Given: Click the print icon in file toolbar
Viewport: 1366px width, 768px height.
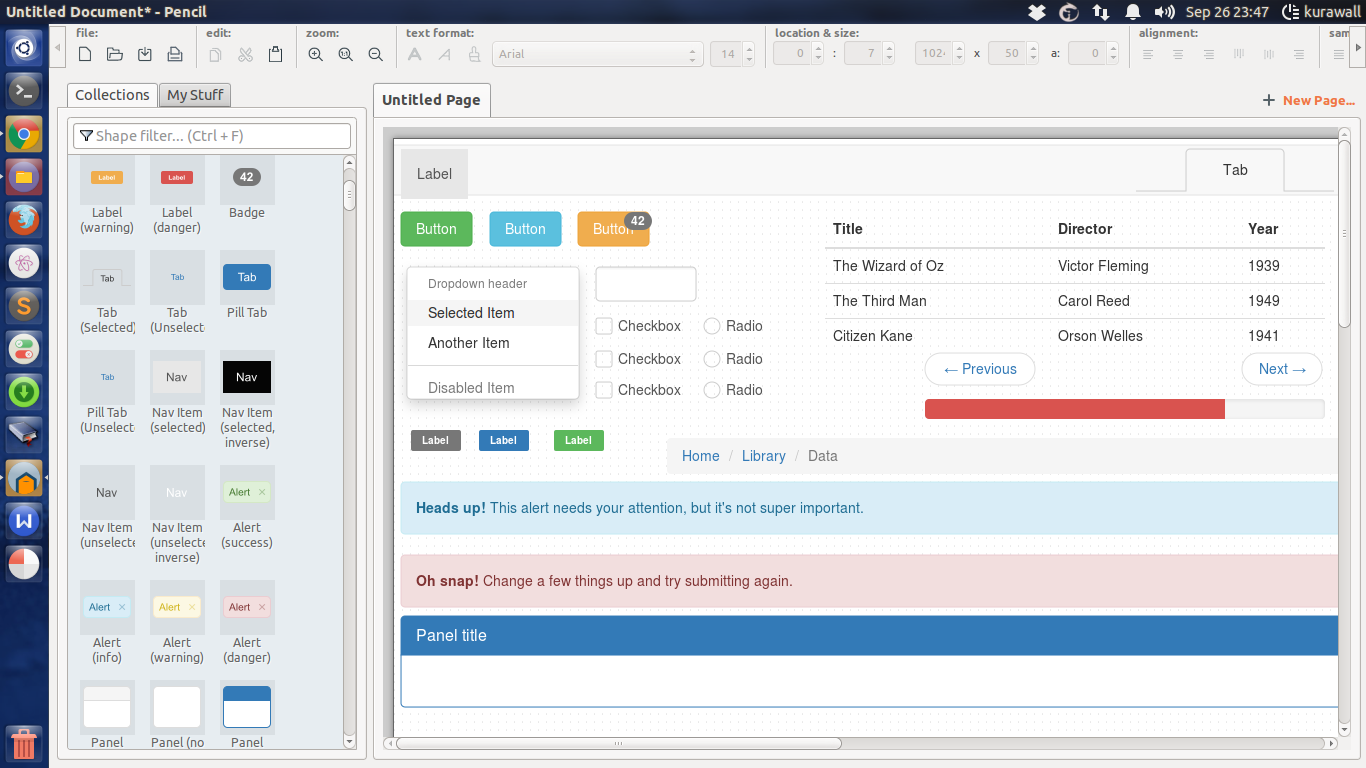Looking at the screenshot, I should pyautogui.click(x=175, y=54).
